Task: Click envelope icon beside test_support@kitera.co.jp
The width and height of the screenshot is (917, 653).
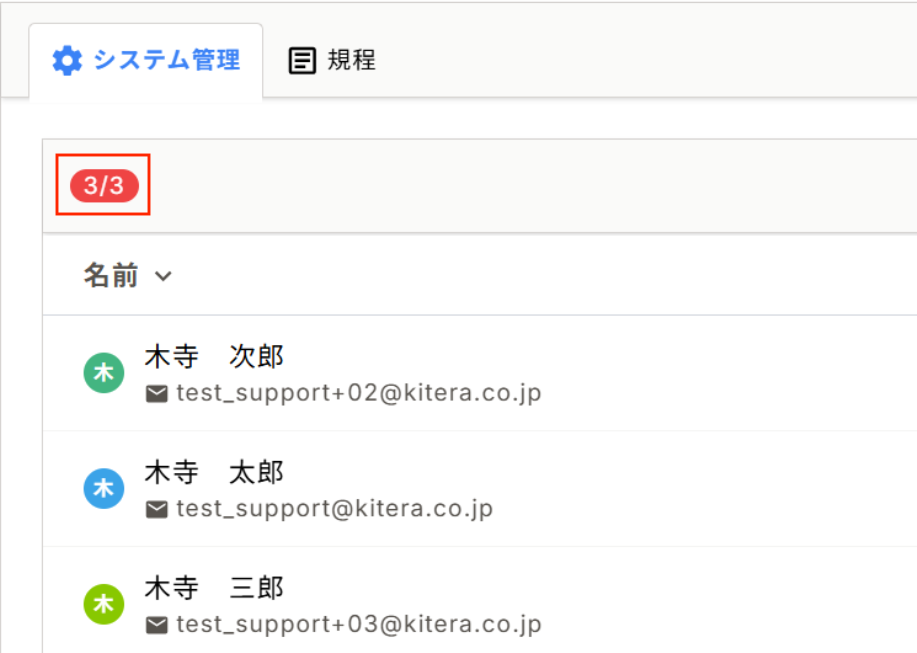Action: [157, 510]
